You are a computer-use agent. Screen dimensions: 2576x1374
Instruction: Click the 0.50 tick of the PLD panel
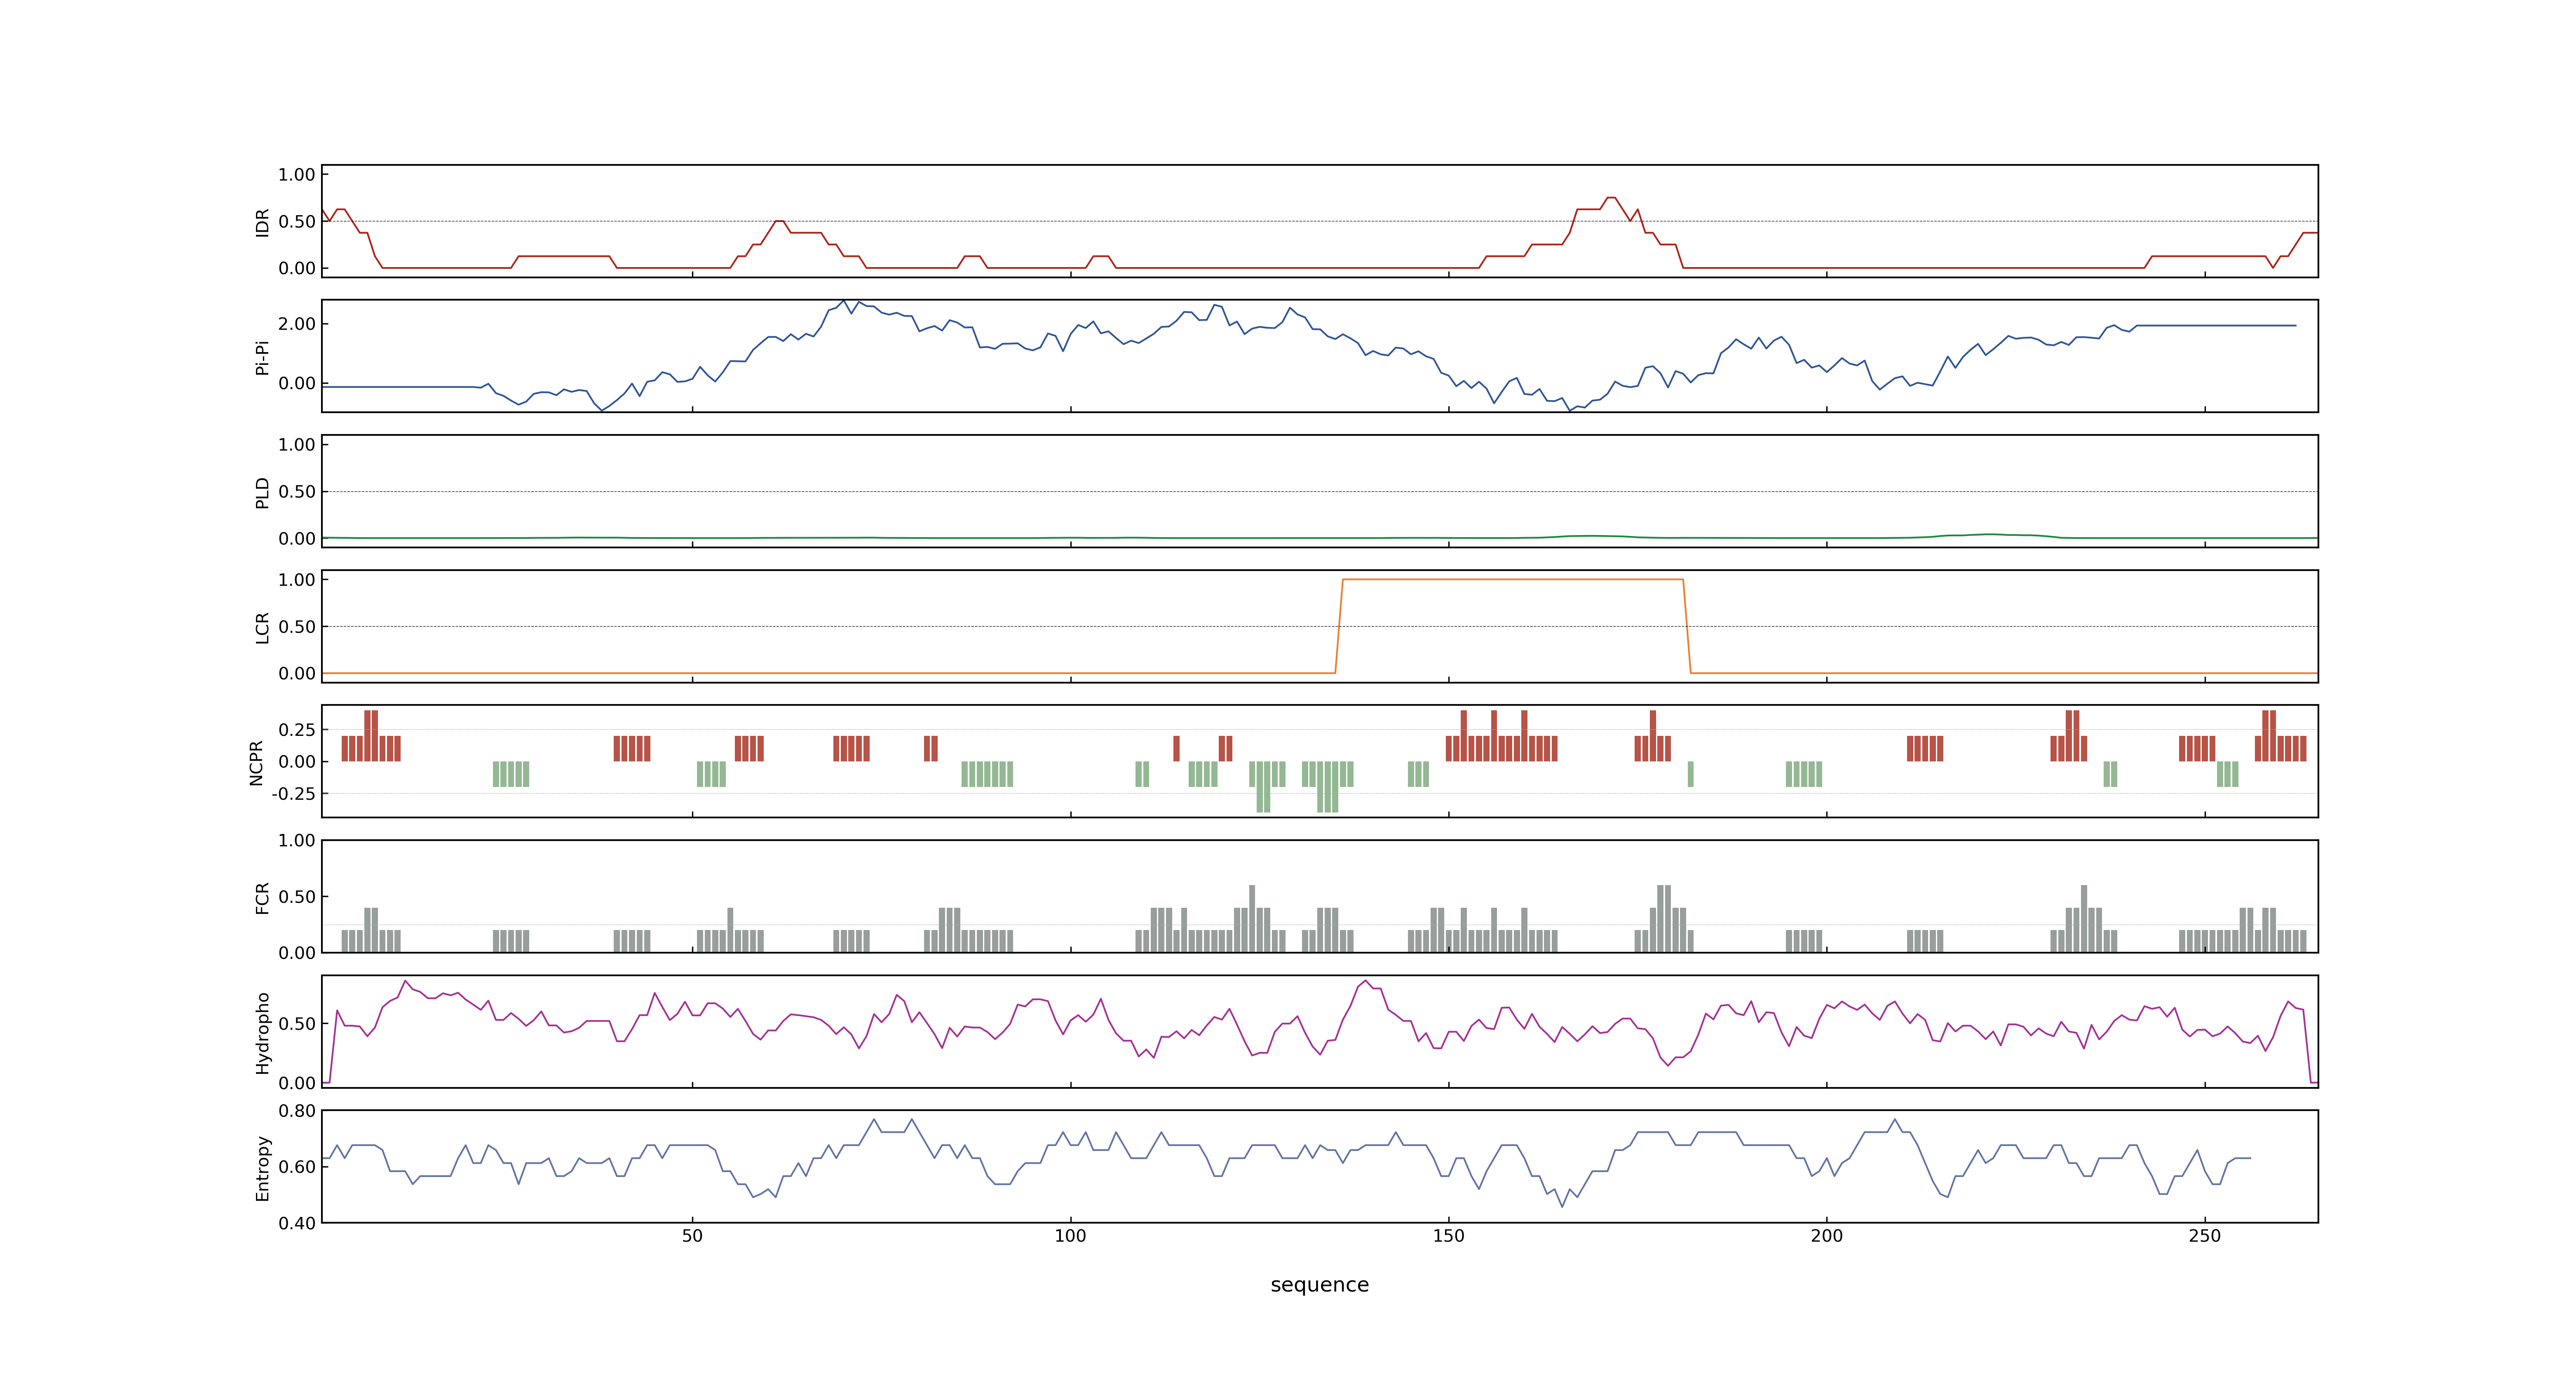(297, 492)
